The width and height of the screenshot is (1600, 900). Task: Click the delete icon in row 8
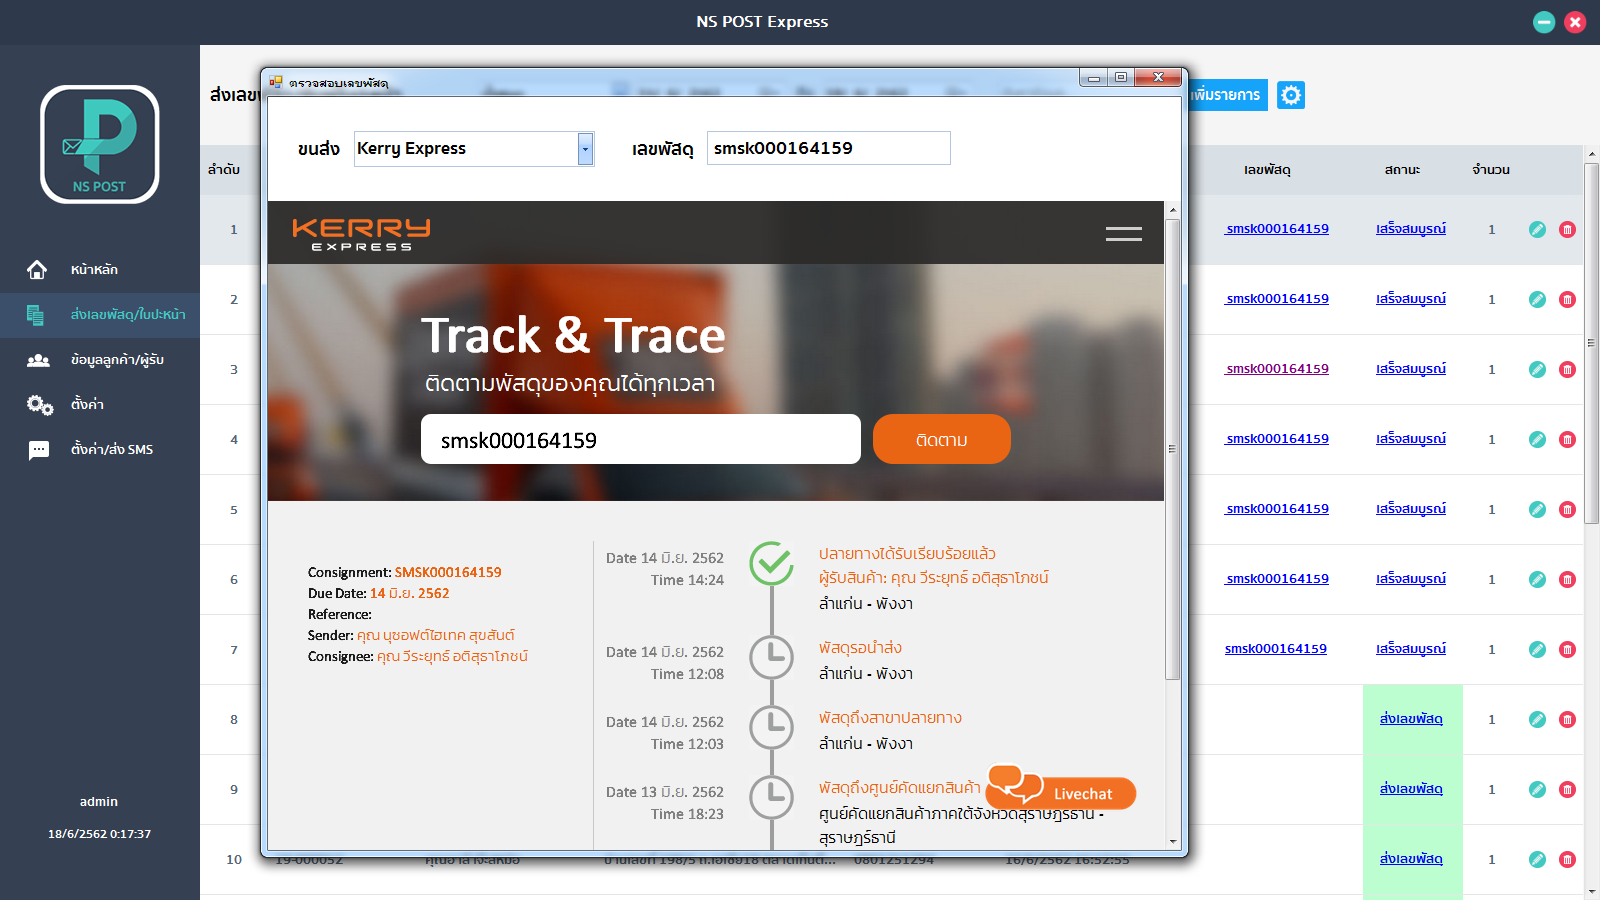point(1567,720)
